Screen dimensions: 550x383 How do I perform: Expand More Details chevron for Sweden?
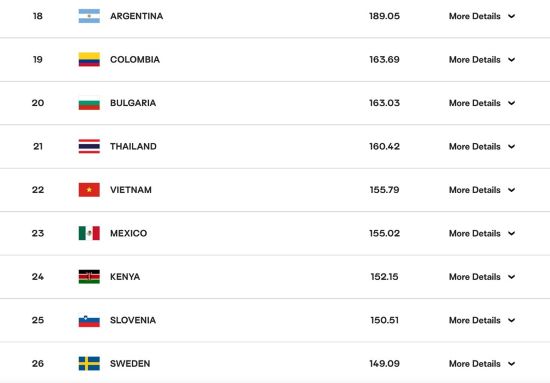[x=512, y=364]
